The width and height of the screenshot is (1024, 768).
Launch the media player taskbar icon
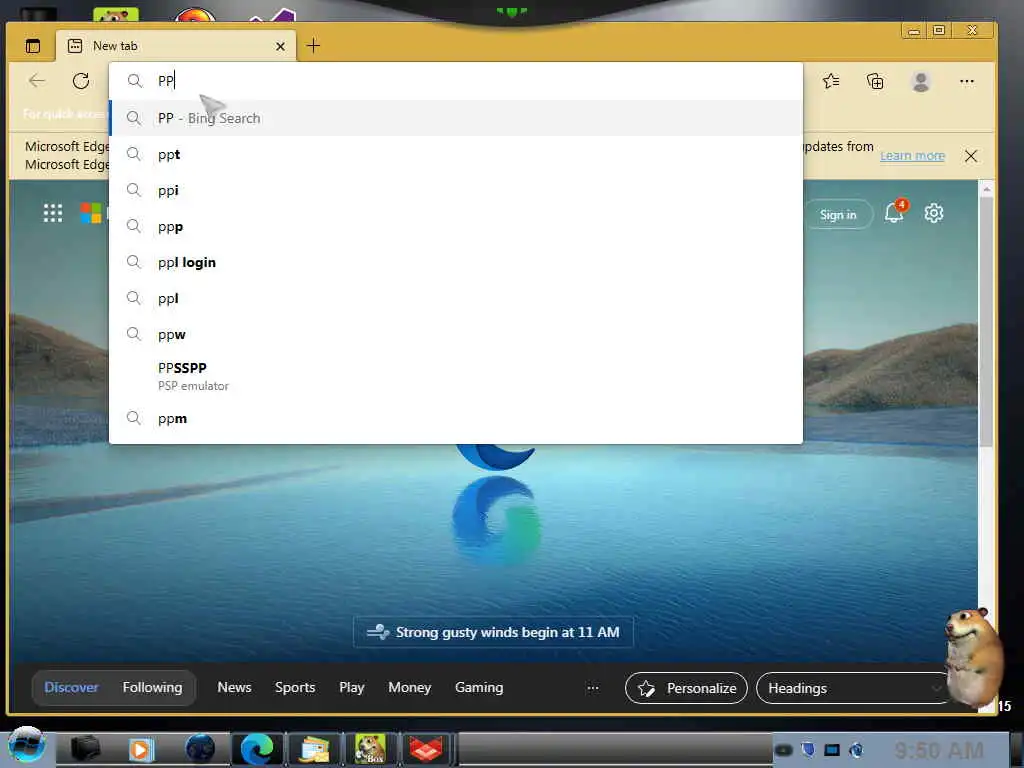click(141, 749)
